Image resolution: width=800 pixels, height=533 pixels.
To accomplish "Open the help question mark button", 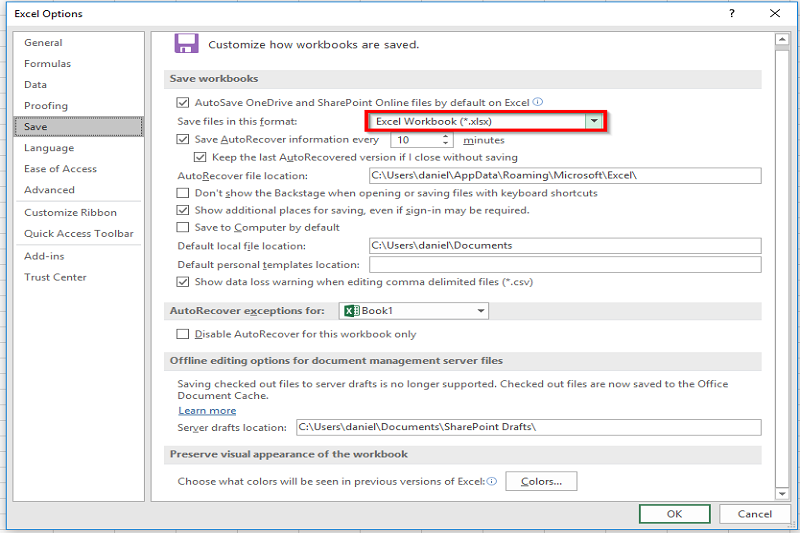I will click(x=732, y=13).
